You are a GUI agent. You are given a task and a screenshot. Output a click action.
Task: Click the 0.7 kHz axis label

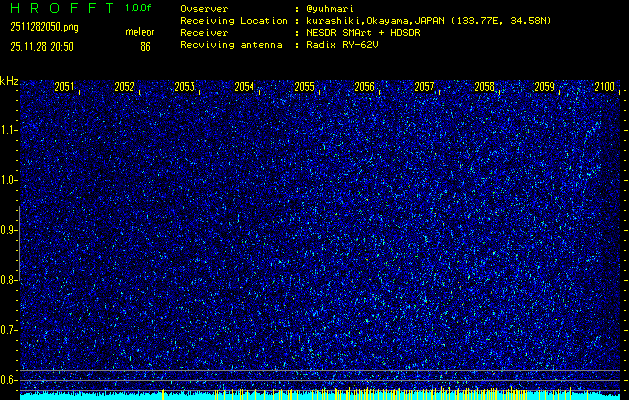7,330
